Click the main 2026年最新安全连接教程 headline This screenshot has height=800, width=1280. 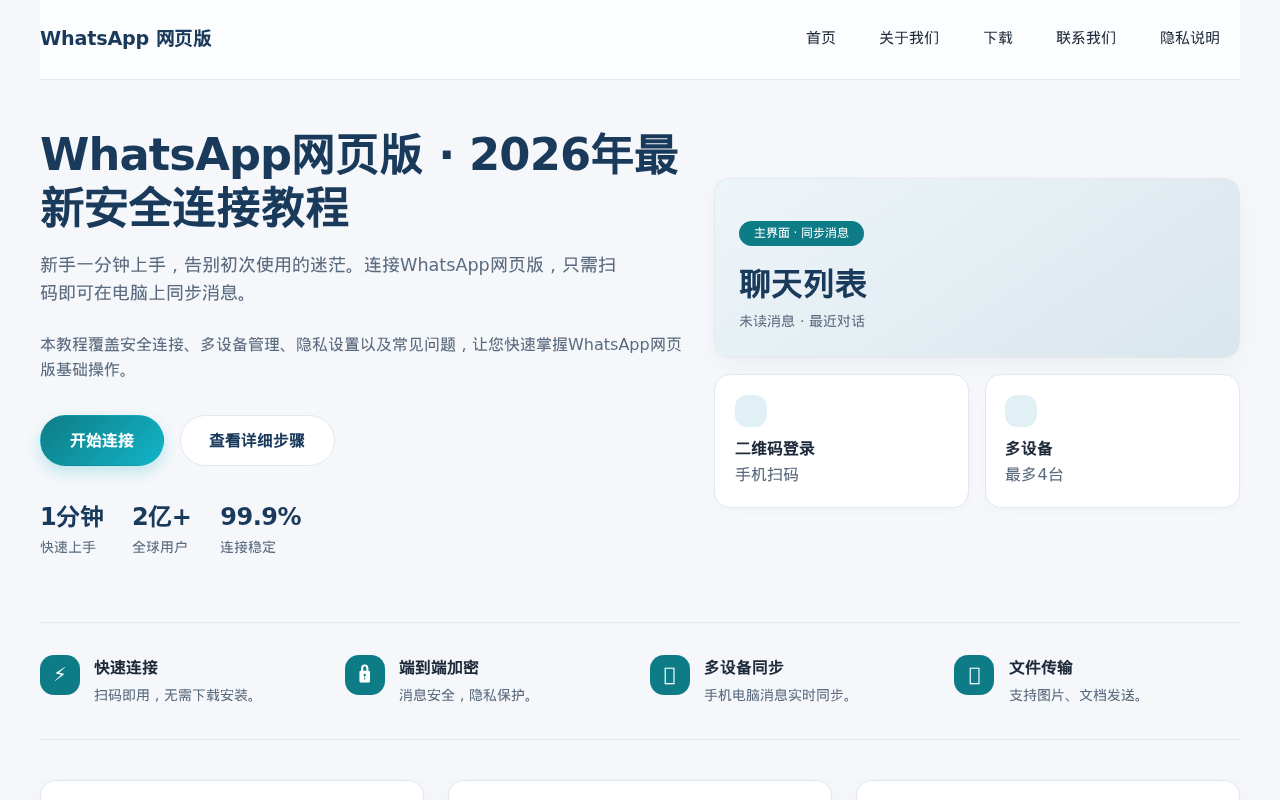tap(360, 181)
